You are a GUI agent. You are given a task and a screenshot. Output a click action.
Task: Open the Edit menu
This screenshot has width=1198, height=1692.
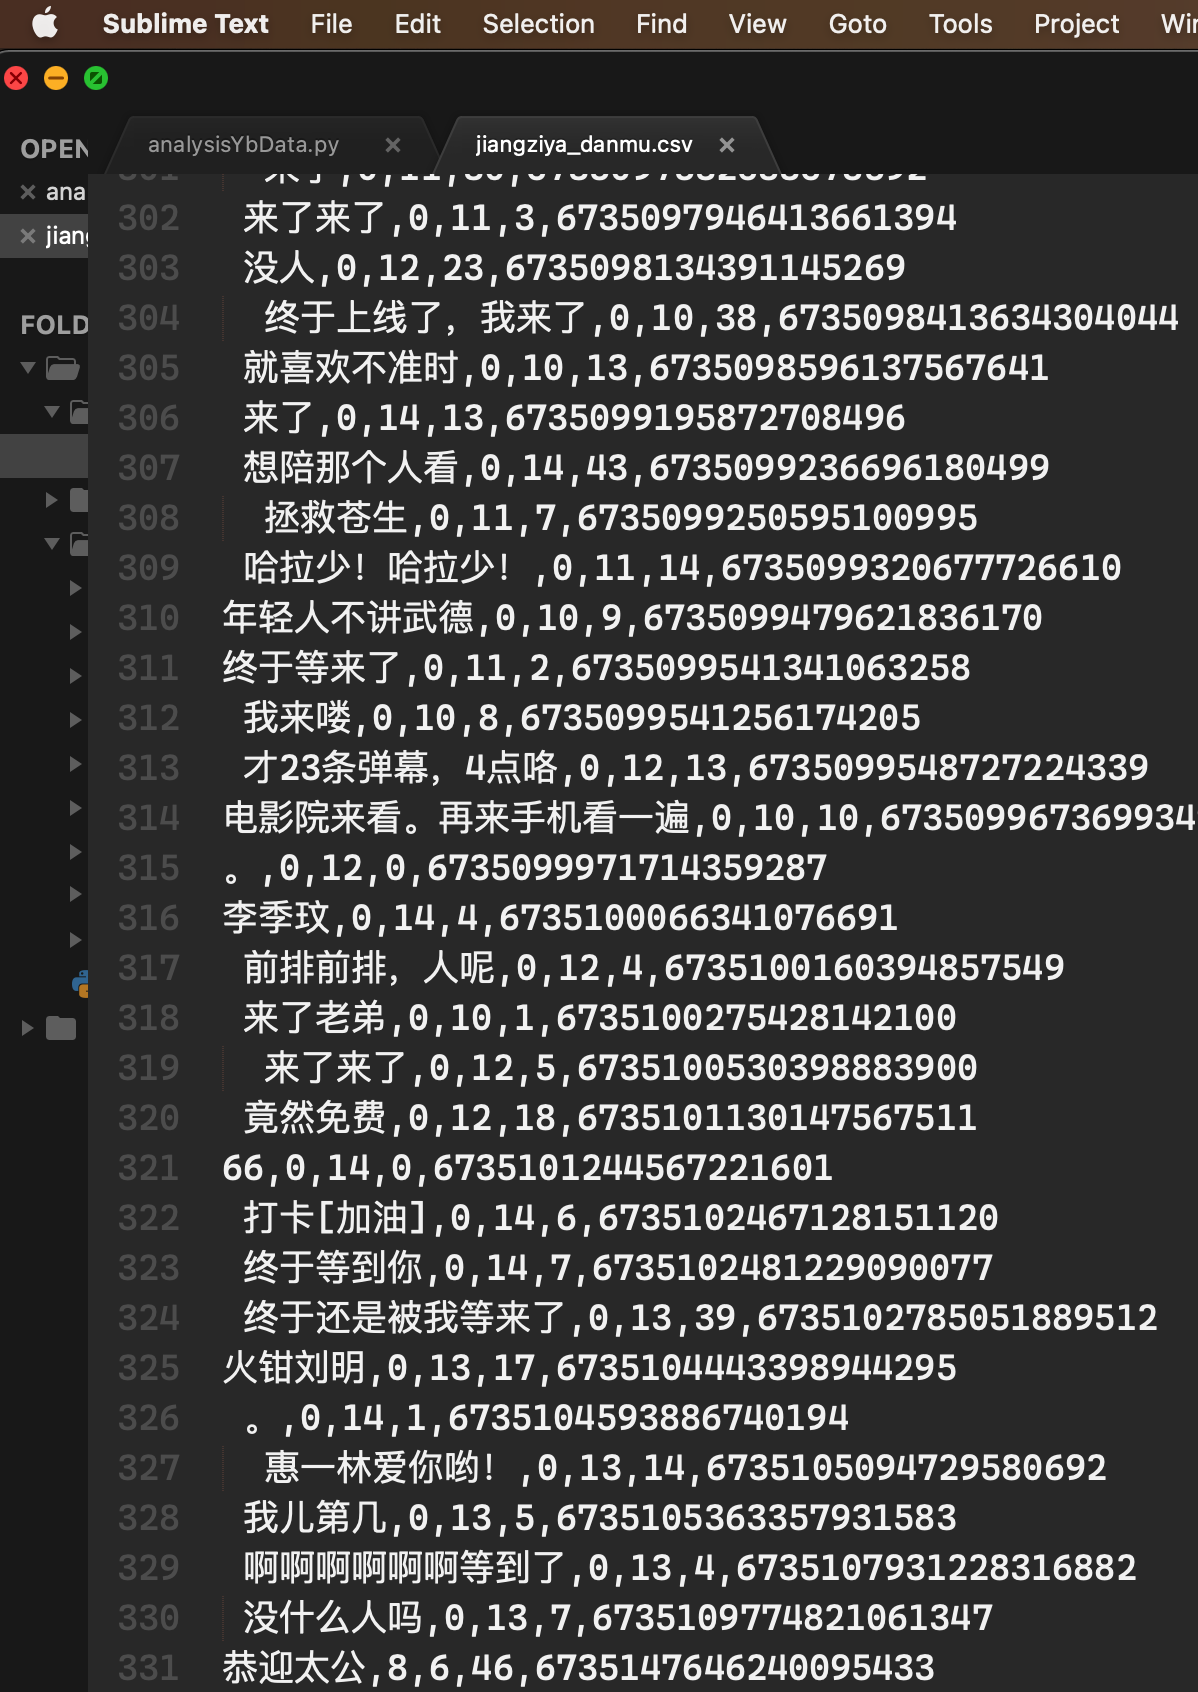coord(417,24)
